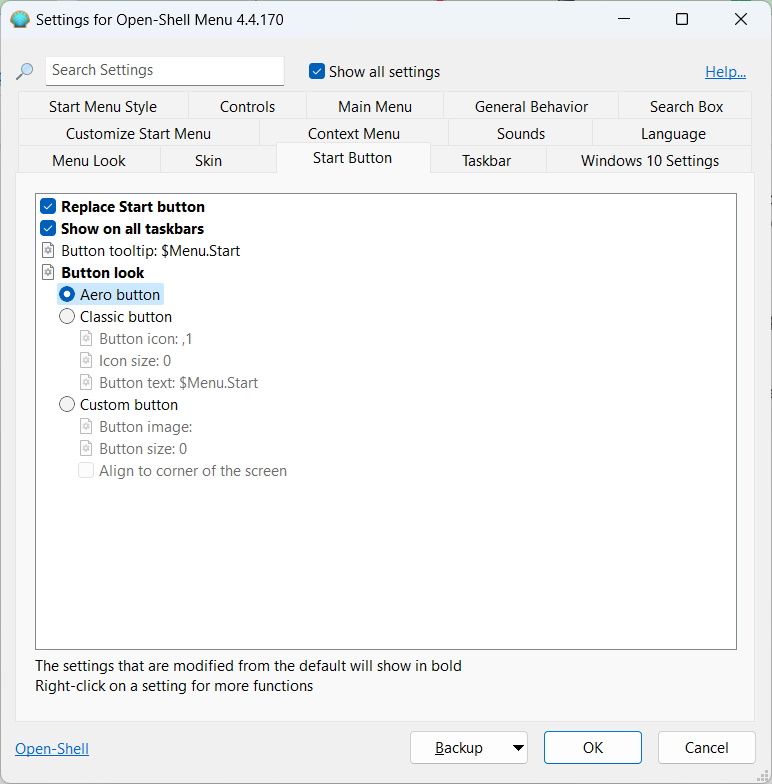772x784 pixels.
Task: Toggle Show all settings checkbox
Action: (x=317, y=72)
